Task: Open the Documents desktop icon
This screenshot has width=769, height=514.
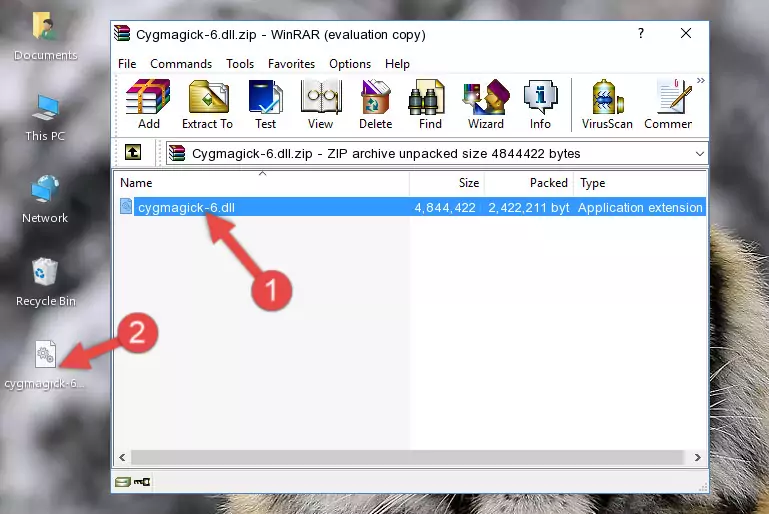Action: (x=45, y=36)
